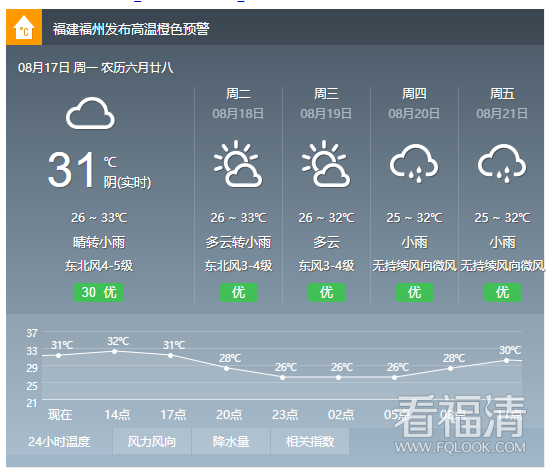Click the chart point labeled 30℃
Viewport: 553px width, 474px height.
[x=507, y=360]
